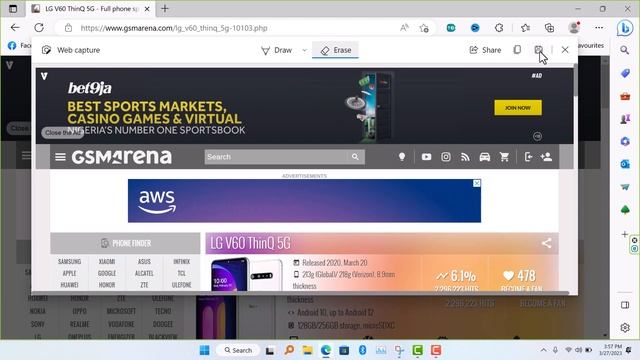This screenshot has height=360, width=640.
Task: Select the Erase tool
Action: click(336, 50)
